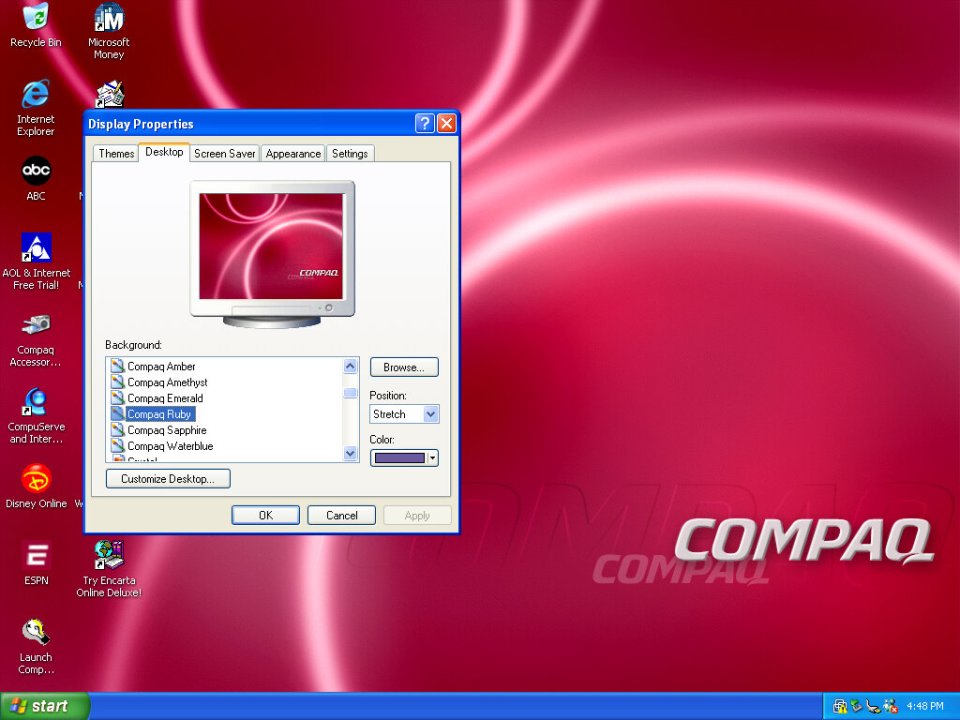Open the Recycle Bin desktop icon

point(36,17)
